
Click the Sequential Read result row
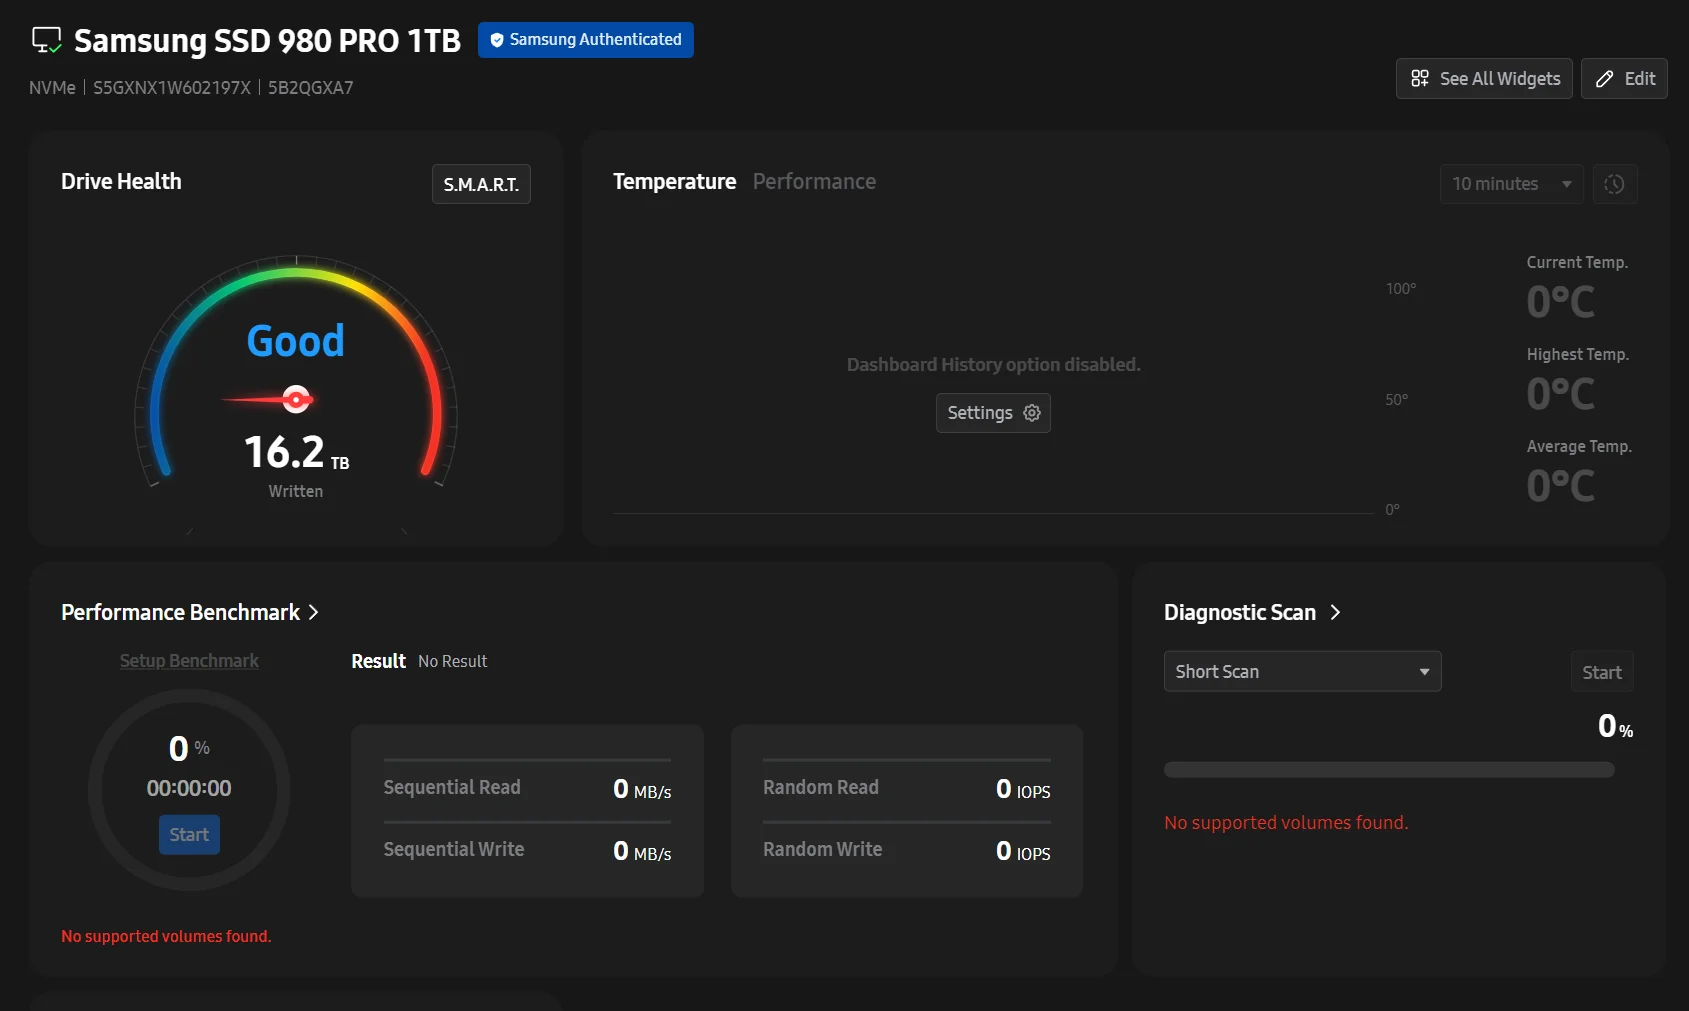pos(527,788)
